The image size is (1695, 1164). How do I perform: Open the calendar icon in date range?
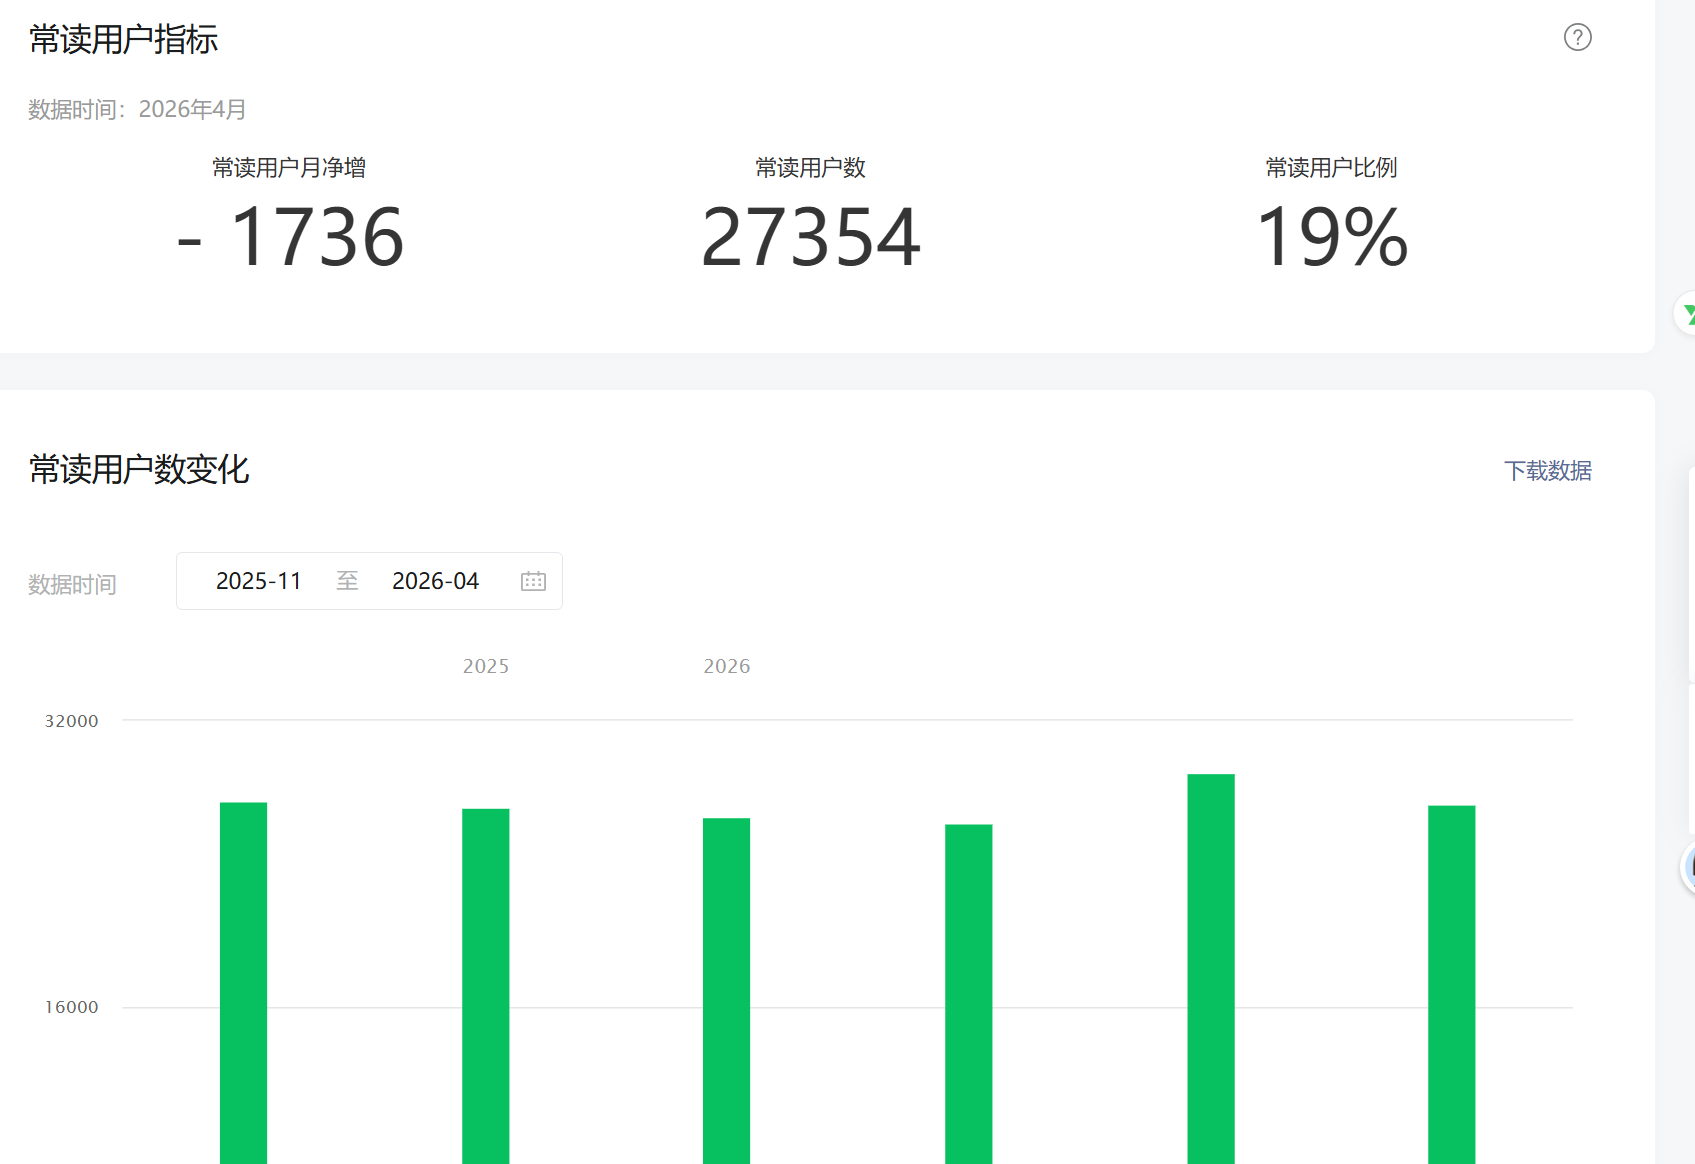click(533, 581)
